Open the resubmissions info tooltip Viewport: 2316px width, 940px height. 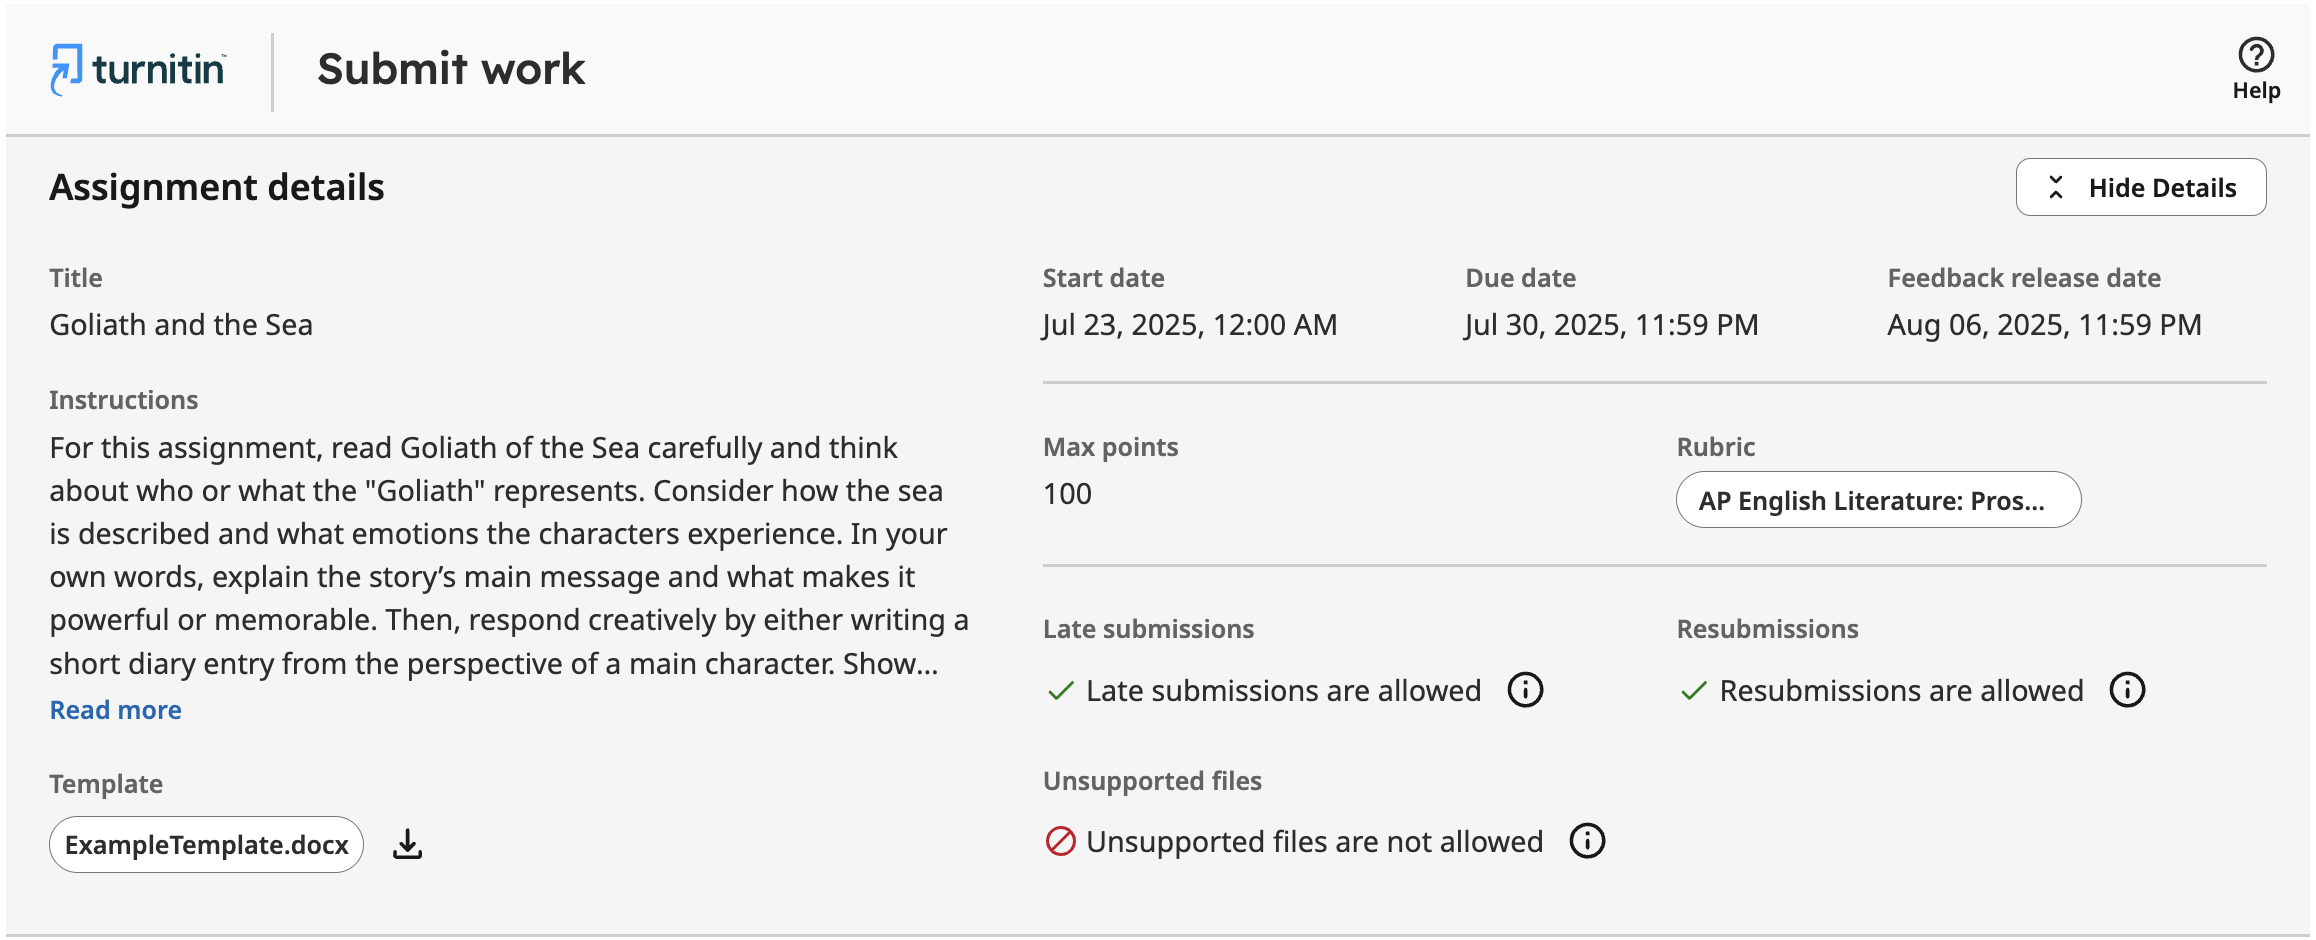point(2126,689)
